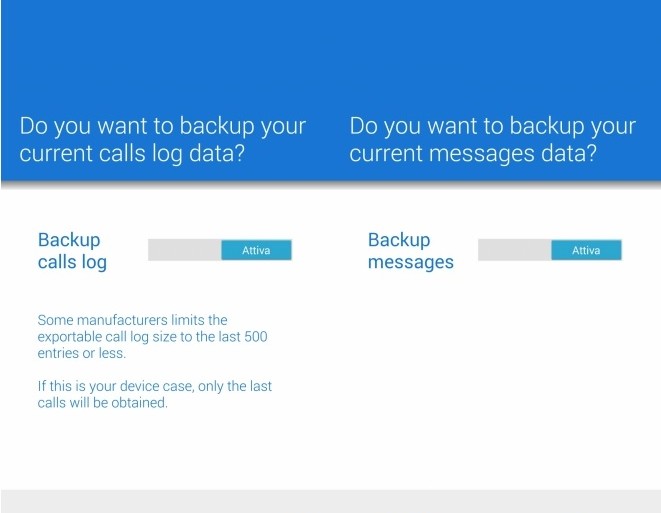
Task: Click gray track of messages switch
Action: (514, 250)
